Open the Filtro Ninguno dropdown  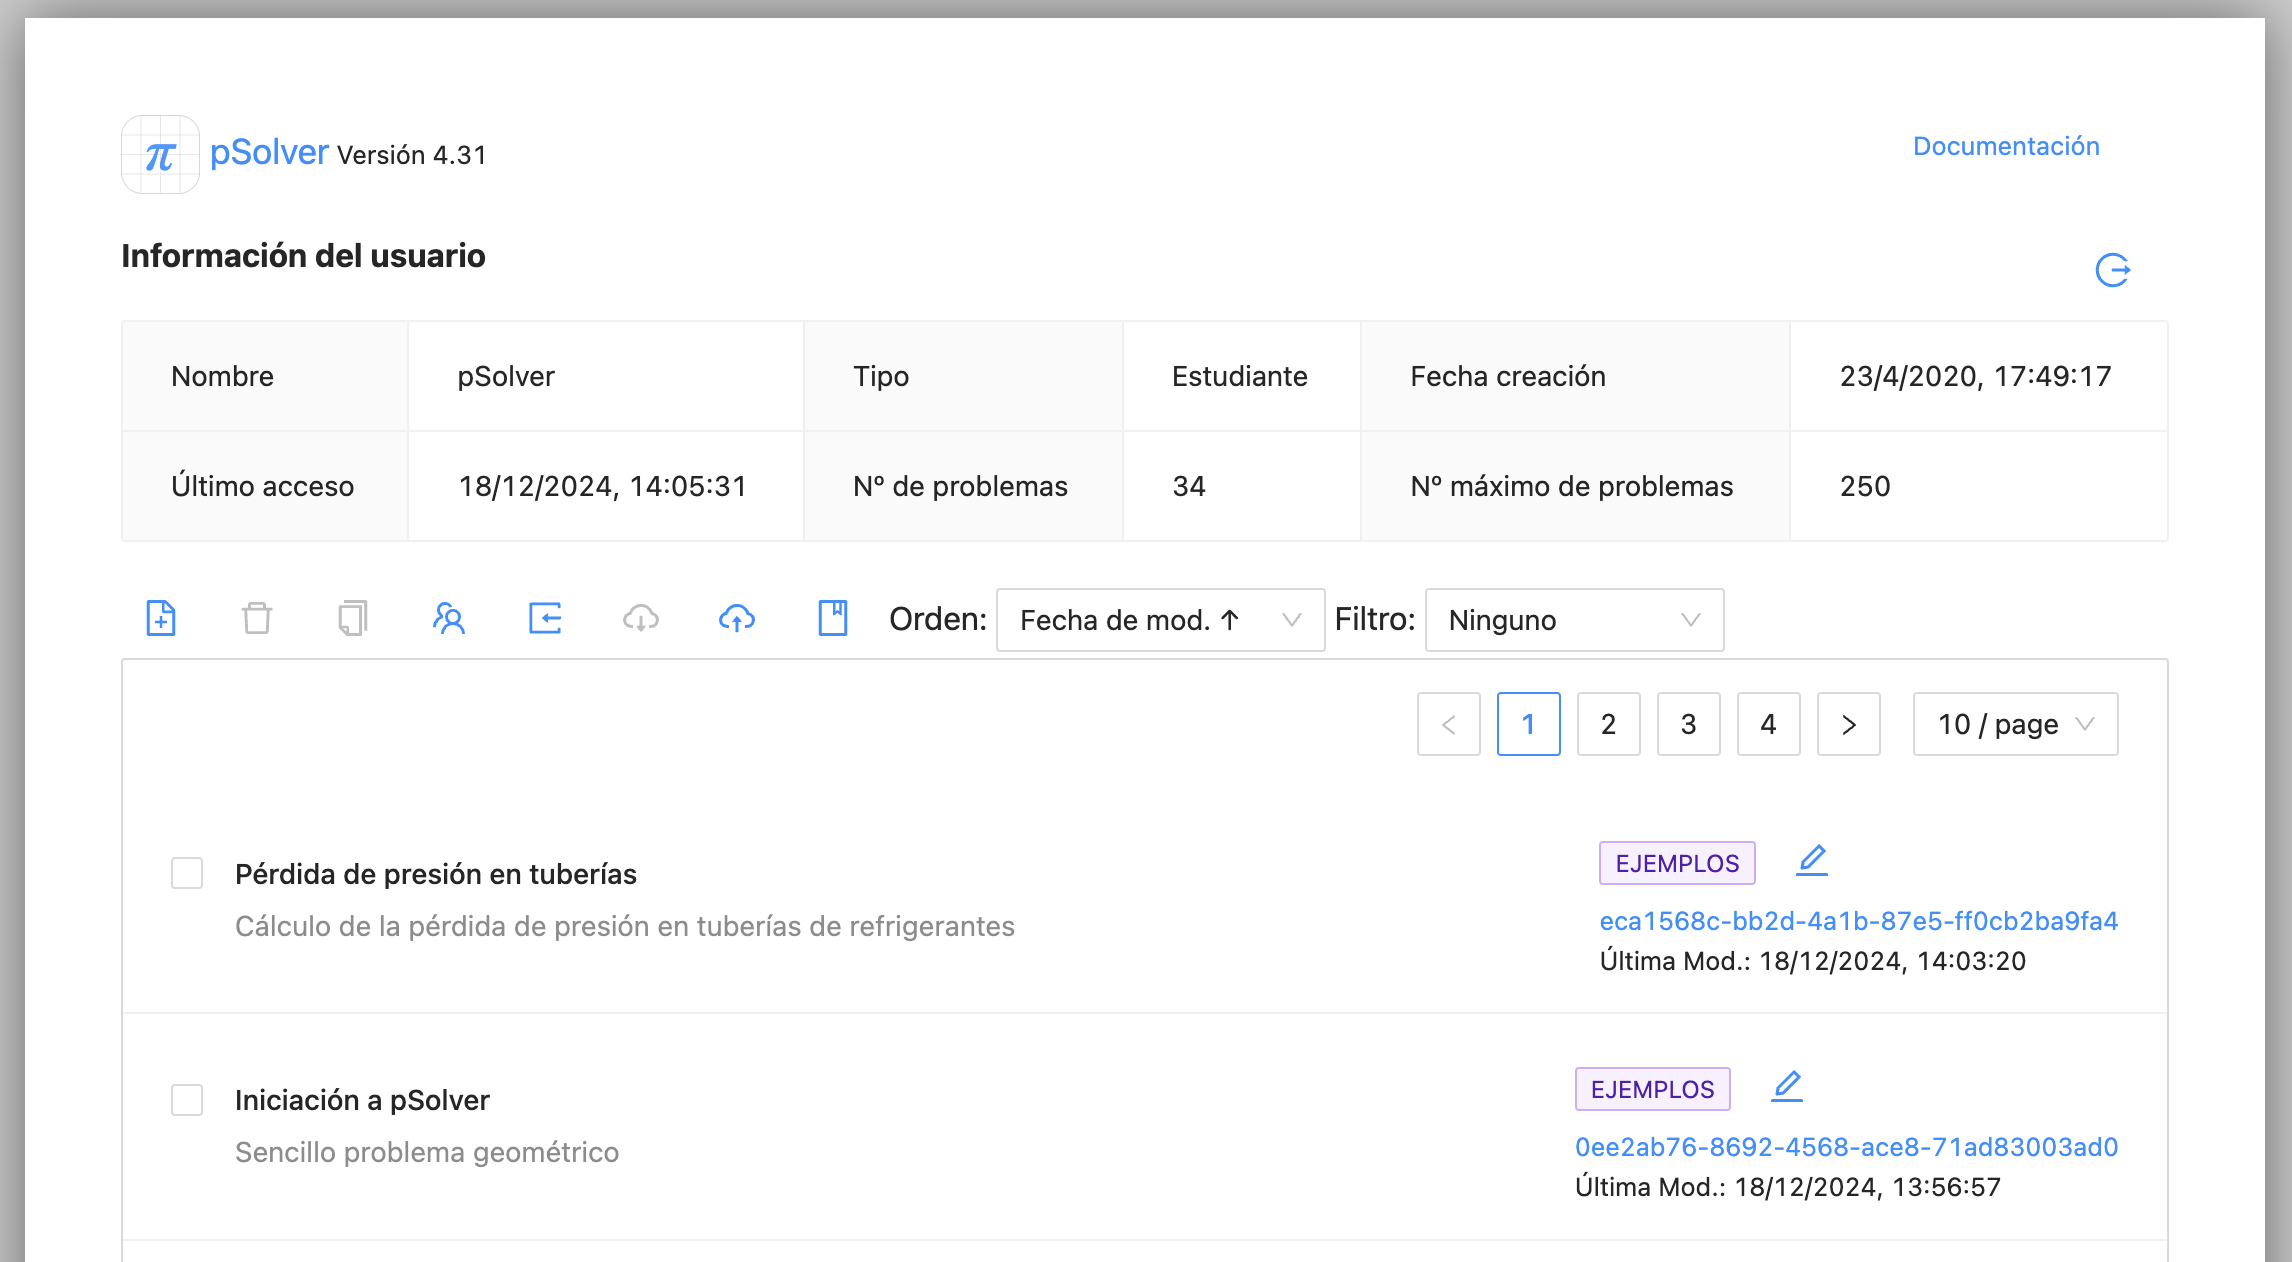pos(1574,620)
